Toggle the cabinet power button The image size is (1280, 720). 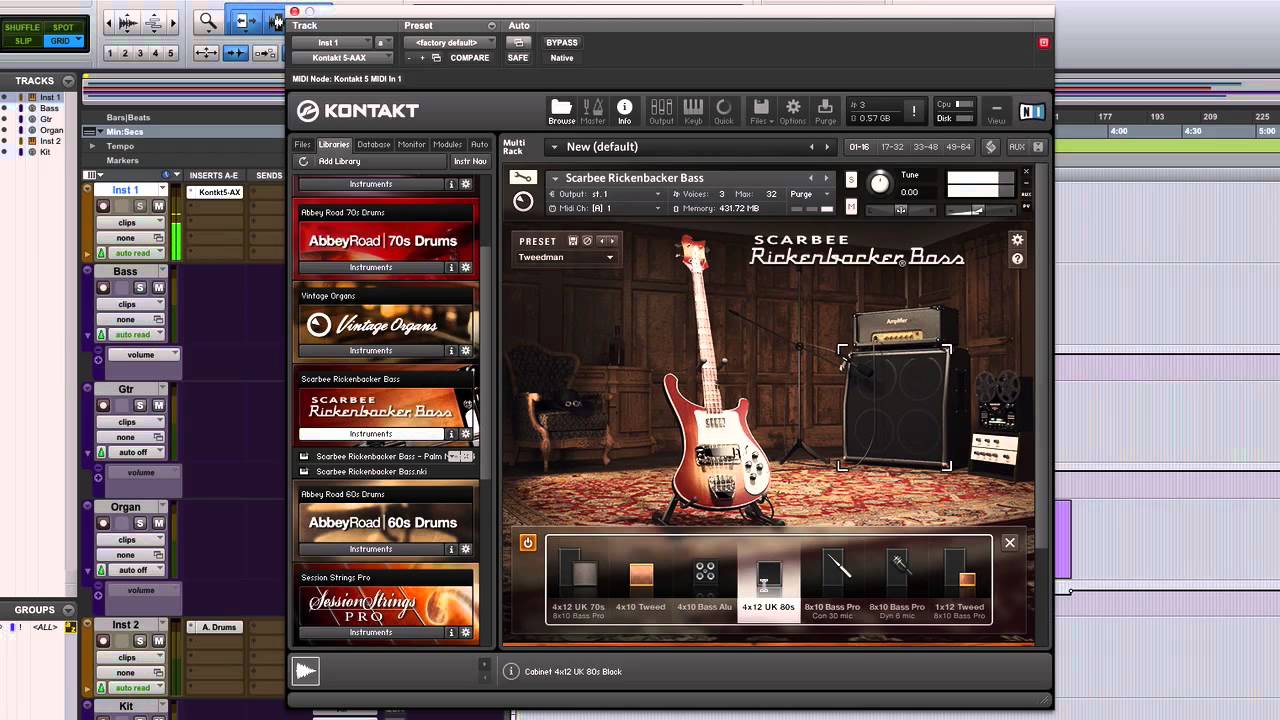click(x=528, y=543)
